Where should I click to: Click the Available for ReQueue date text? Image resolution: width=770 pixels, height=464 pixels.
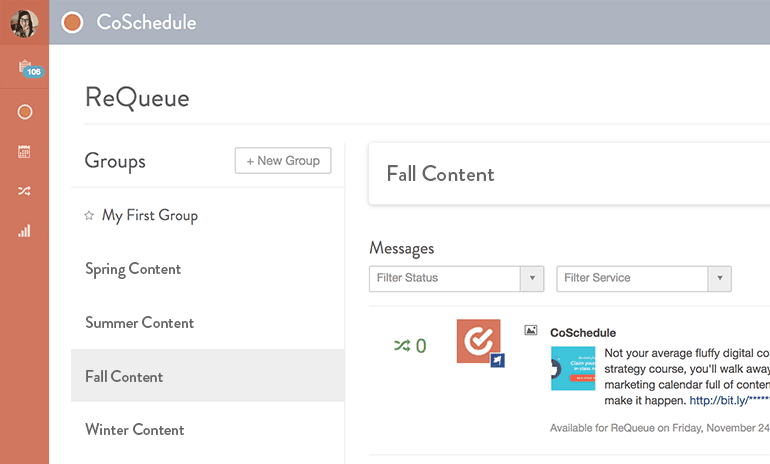(x=660, y=428)
